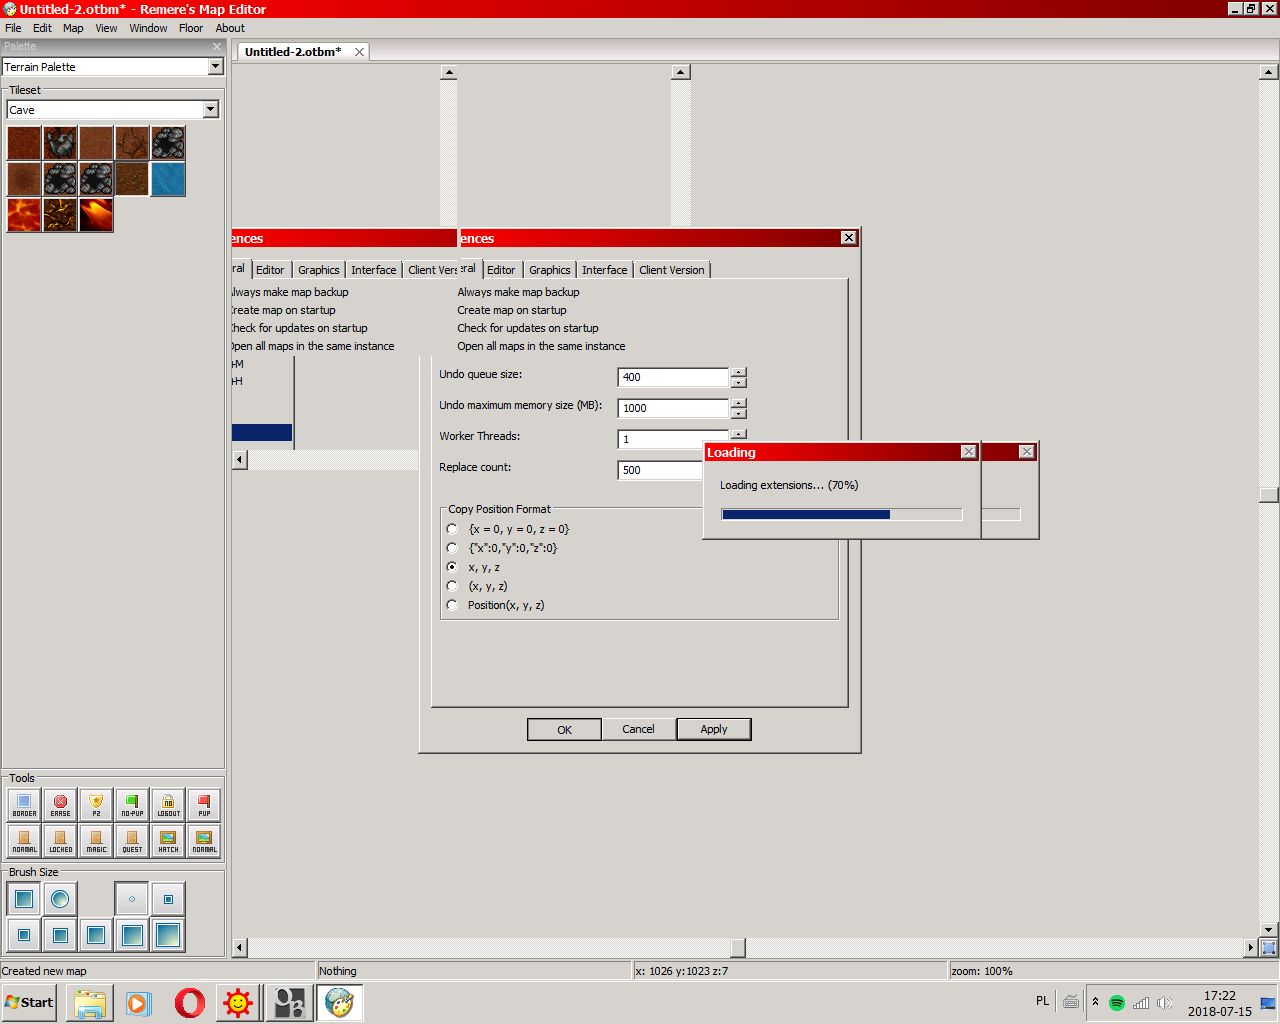Image resolution: width=1280 pixels, height=1024 pixels.
Task: Click the Undo queue size field
Action: click(x=673, y=377)
